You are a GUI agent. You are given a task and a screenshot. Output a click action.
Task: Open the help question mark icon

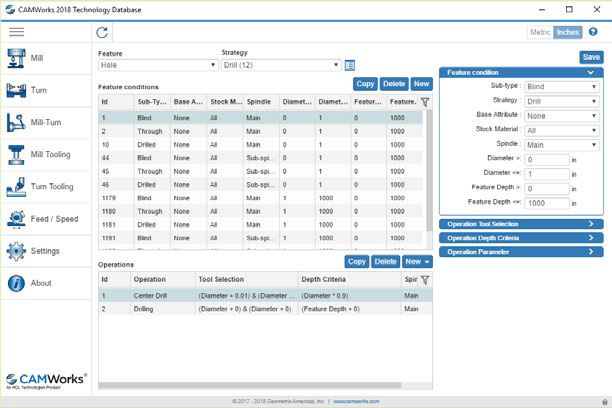(x=593, y=32)
